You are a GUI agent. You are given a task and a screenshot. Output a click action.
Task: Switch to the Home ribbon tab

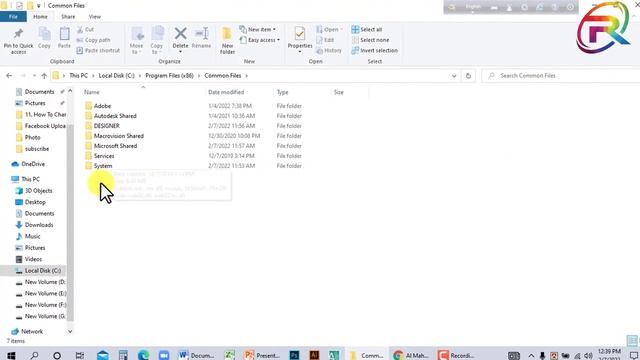click(x=40, y=17)
